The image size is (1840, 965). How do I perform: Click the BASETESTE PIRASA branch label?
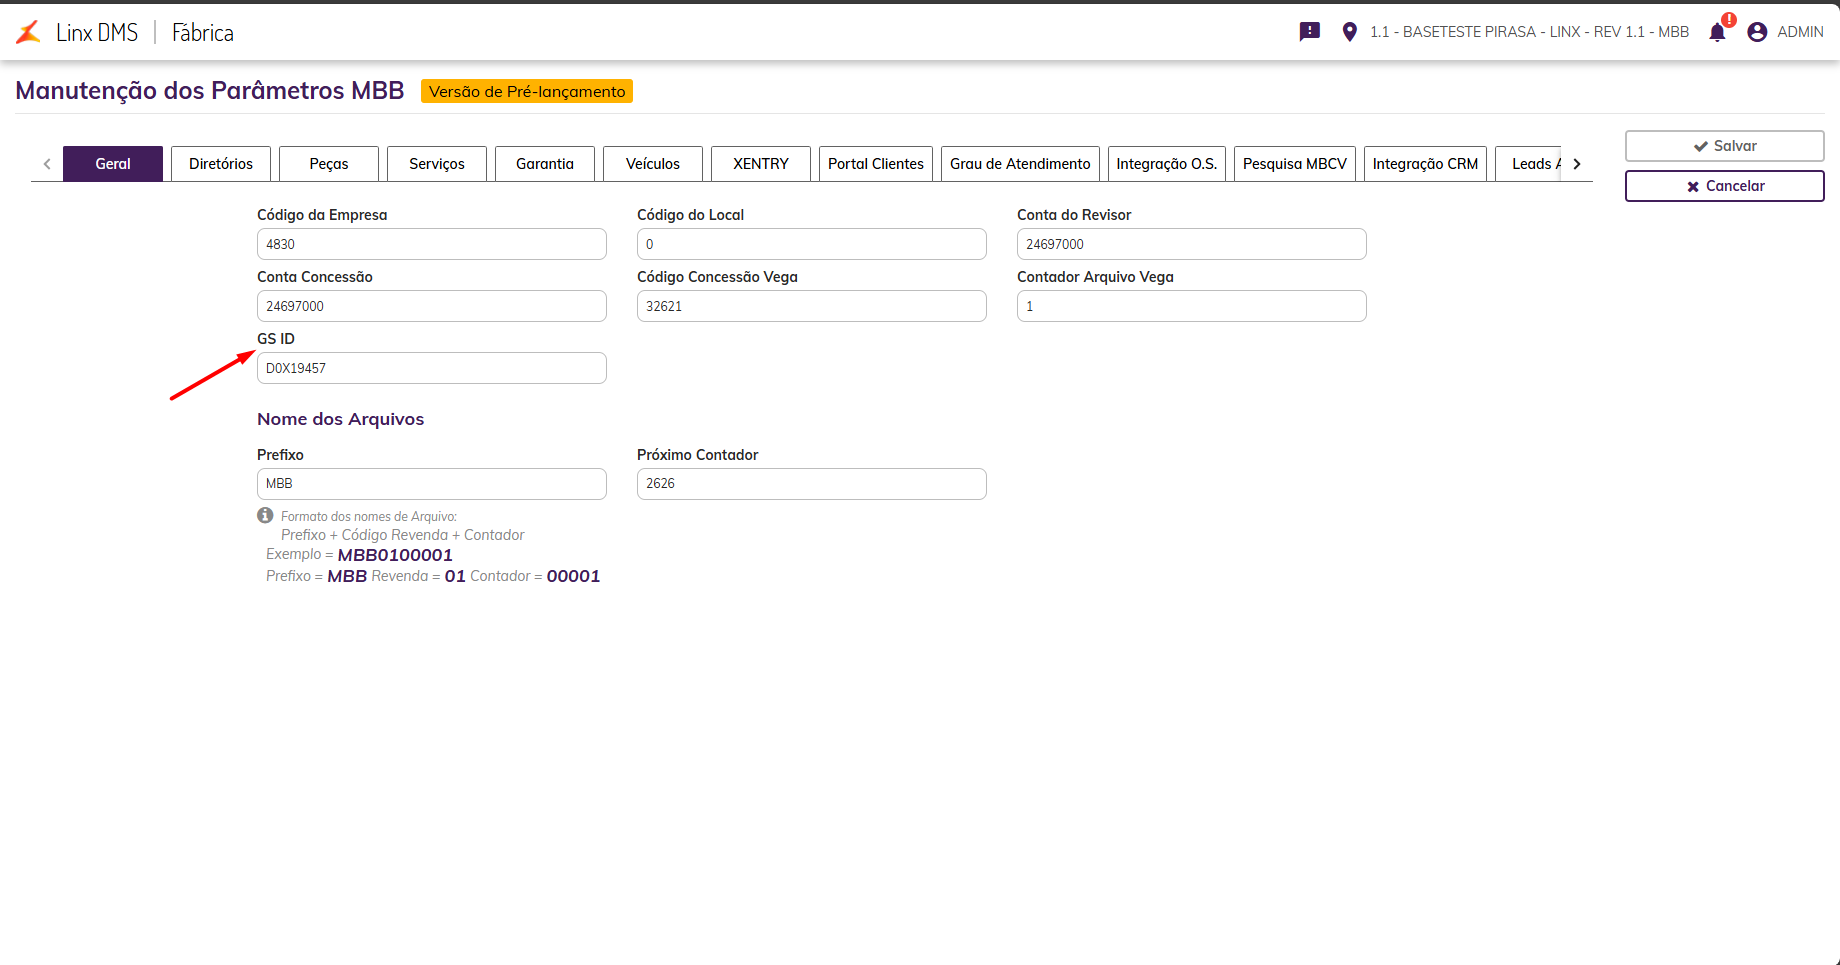pyautogui.click(x=1529, y=32)
